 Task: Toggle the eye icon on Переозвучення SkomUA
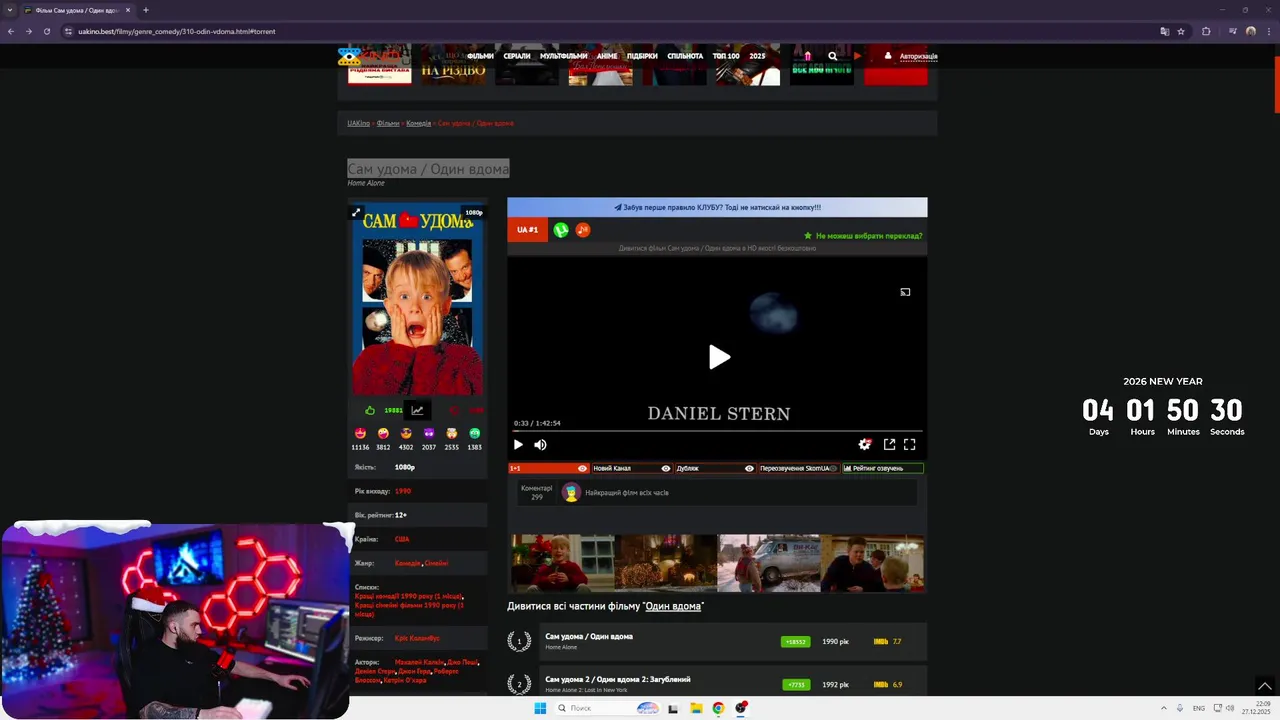833,468
